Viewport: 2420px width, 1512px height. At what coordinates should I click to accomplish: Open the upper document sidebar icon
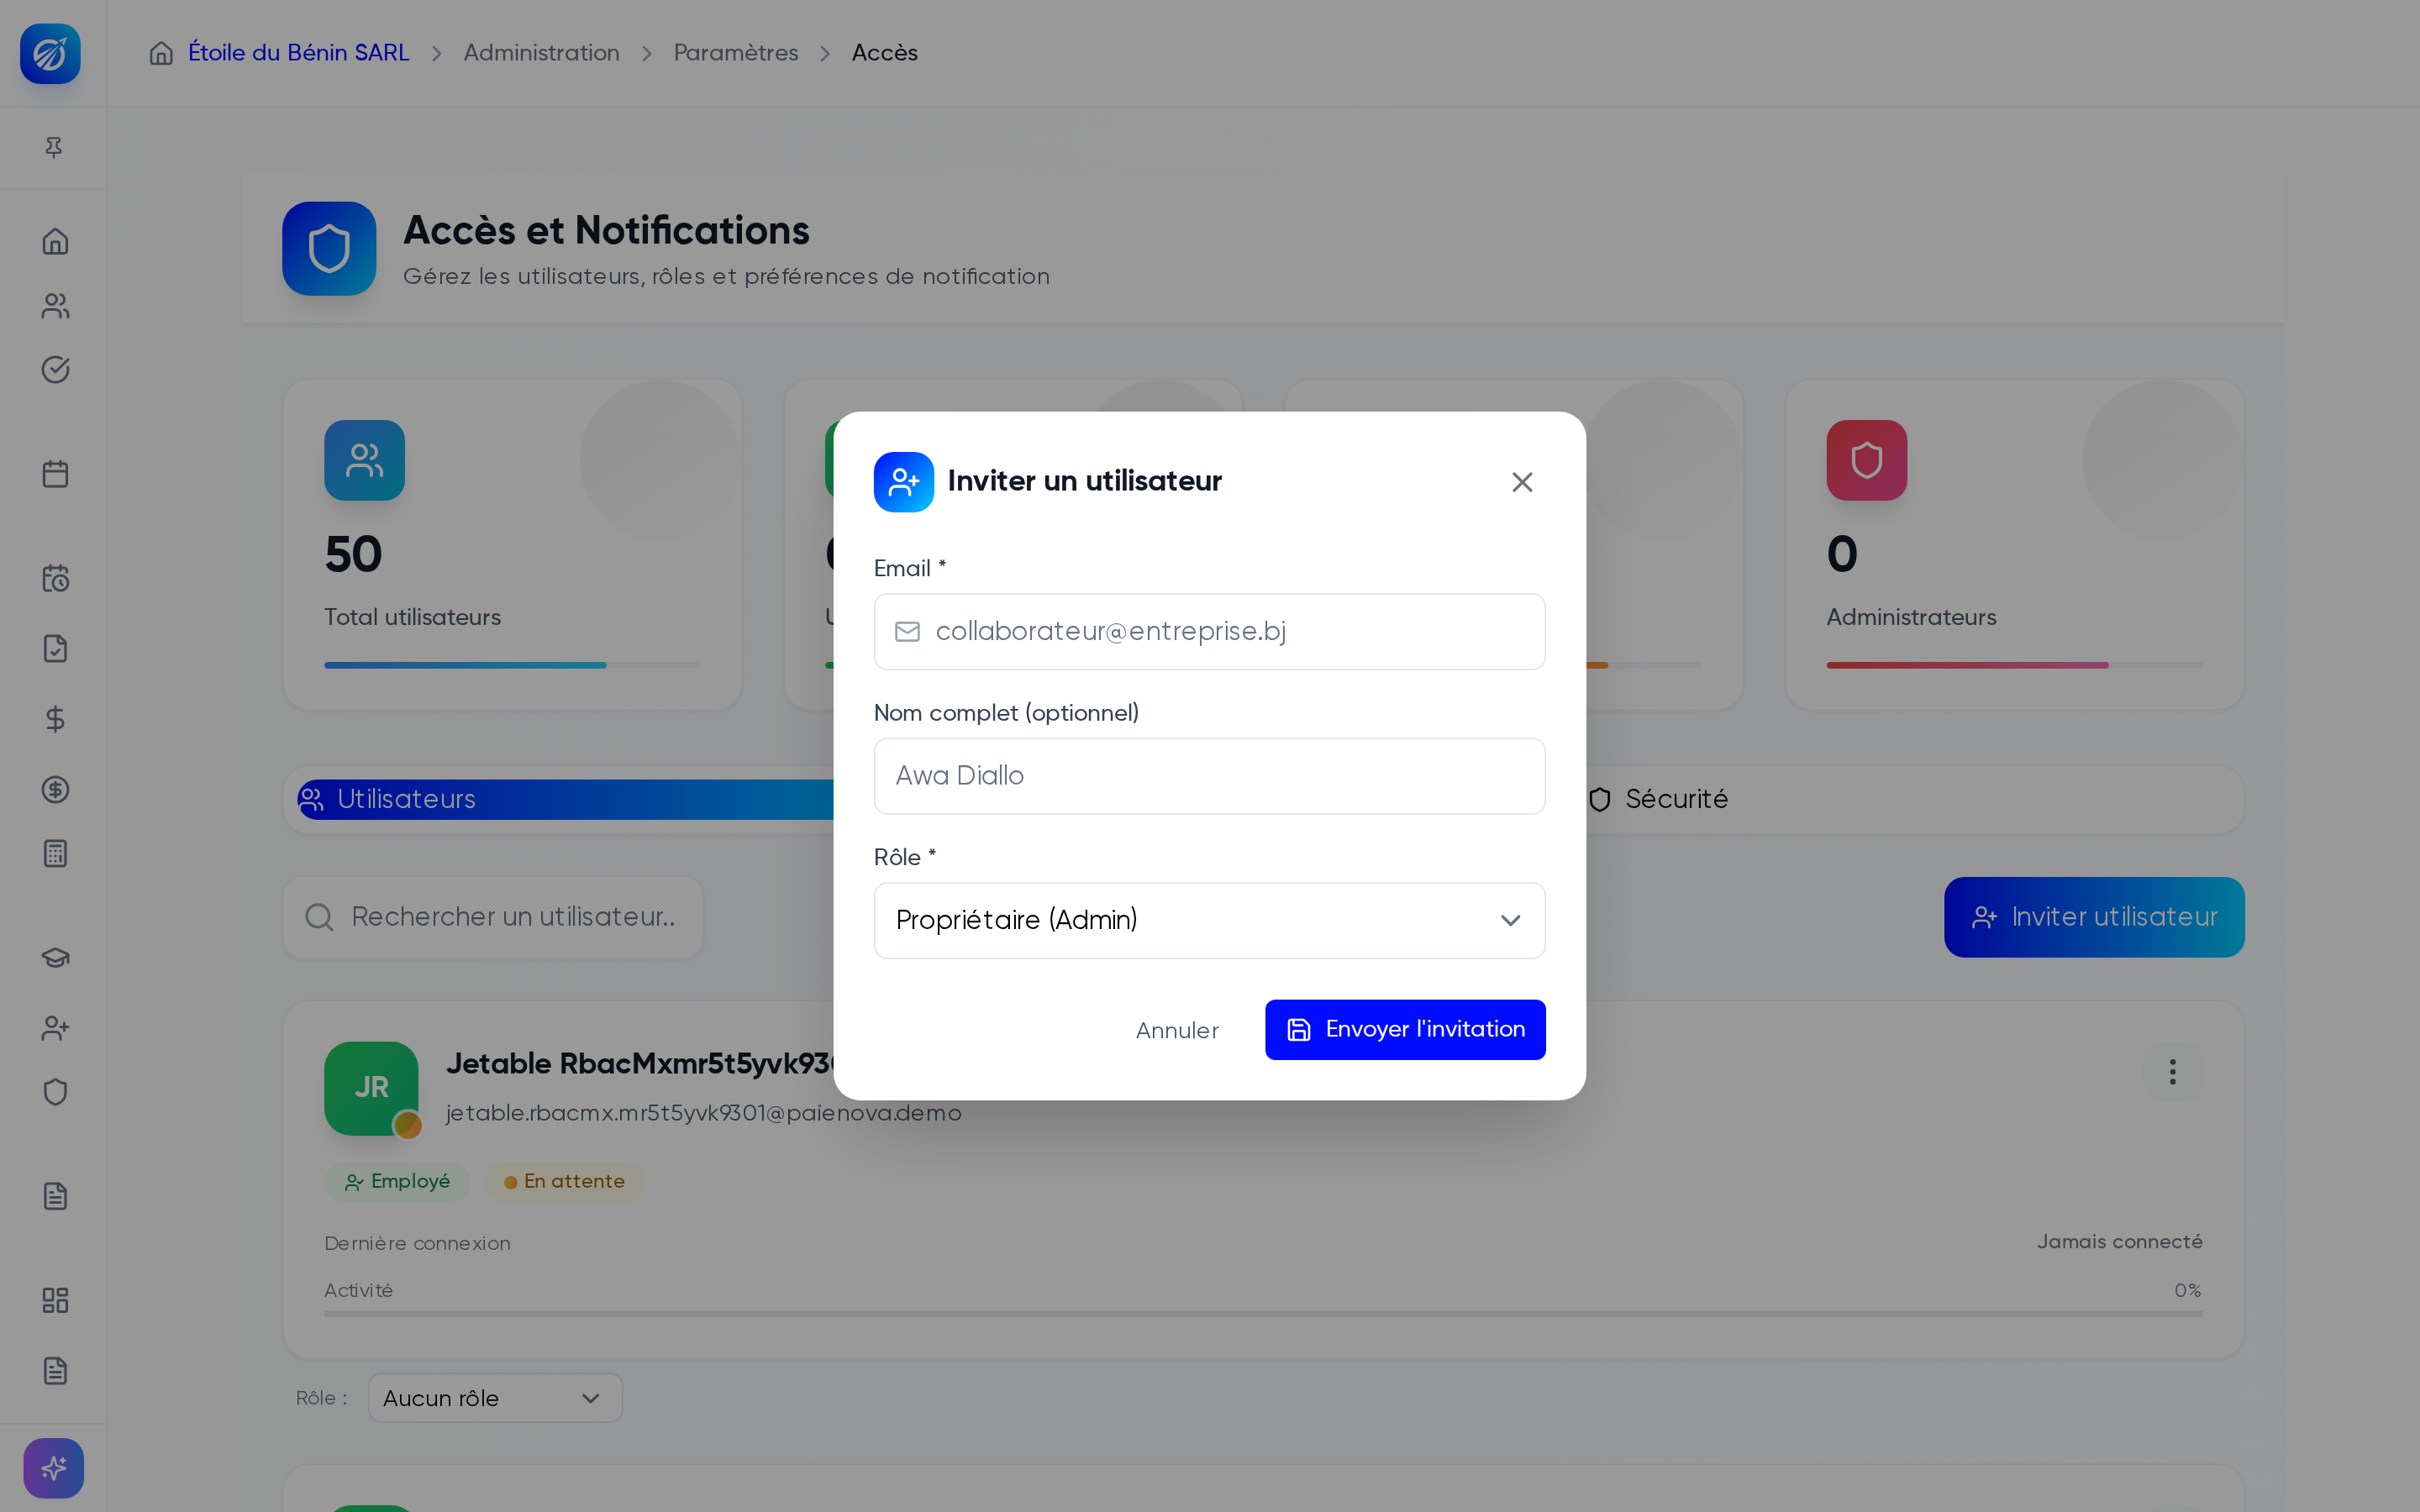tap(55, 1196)
